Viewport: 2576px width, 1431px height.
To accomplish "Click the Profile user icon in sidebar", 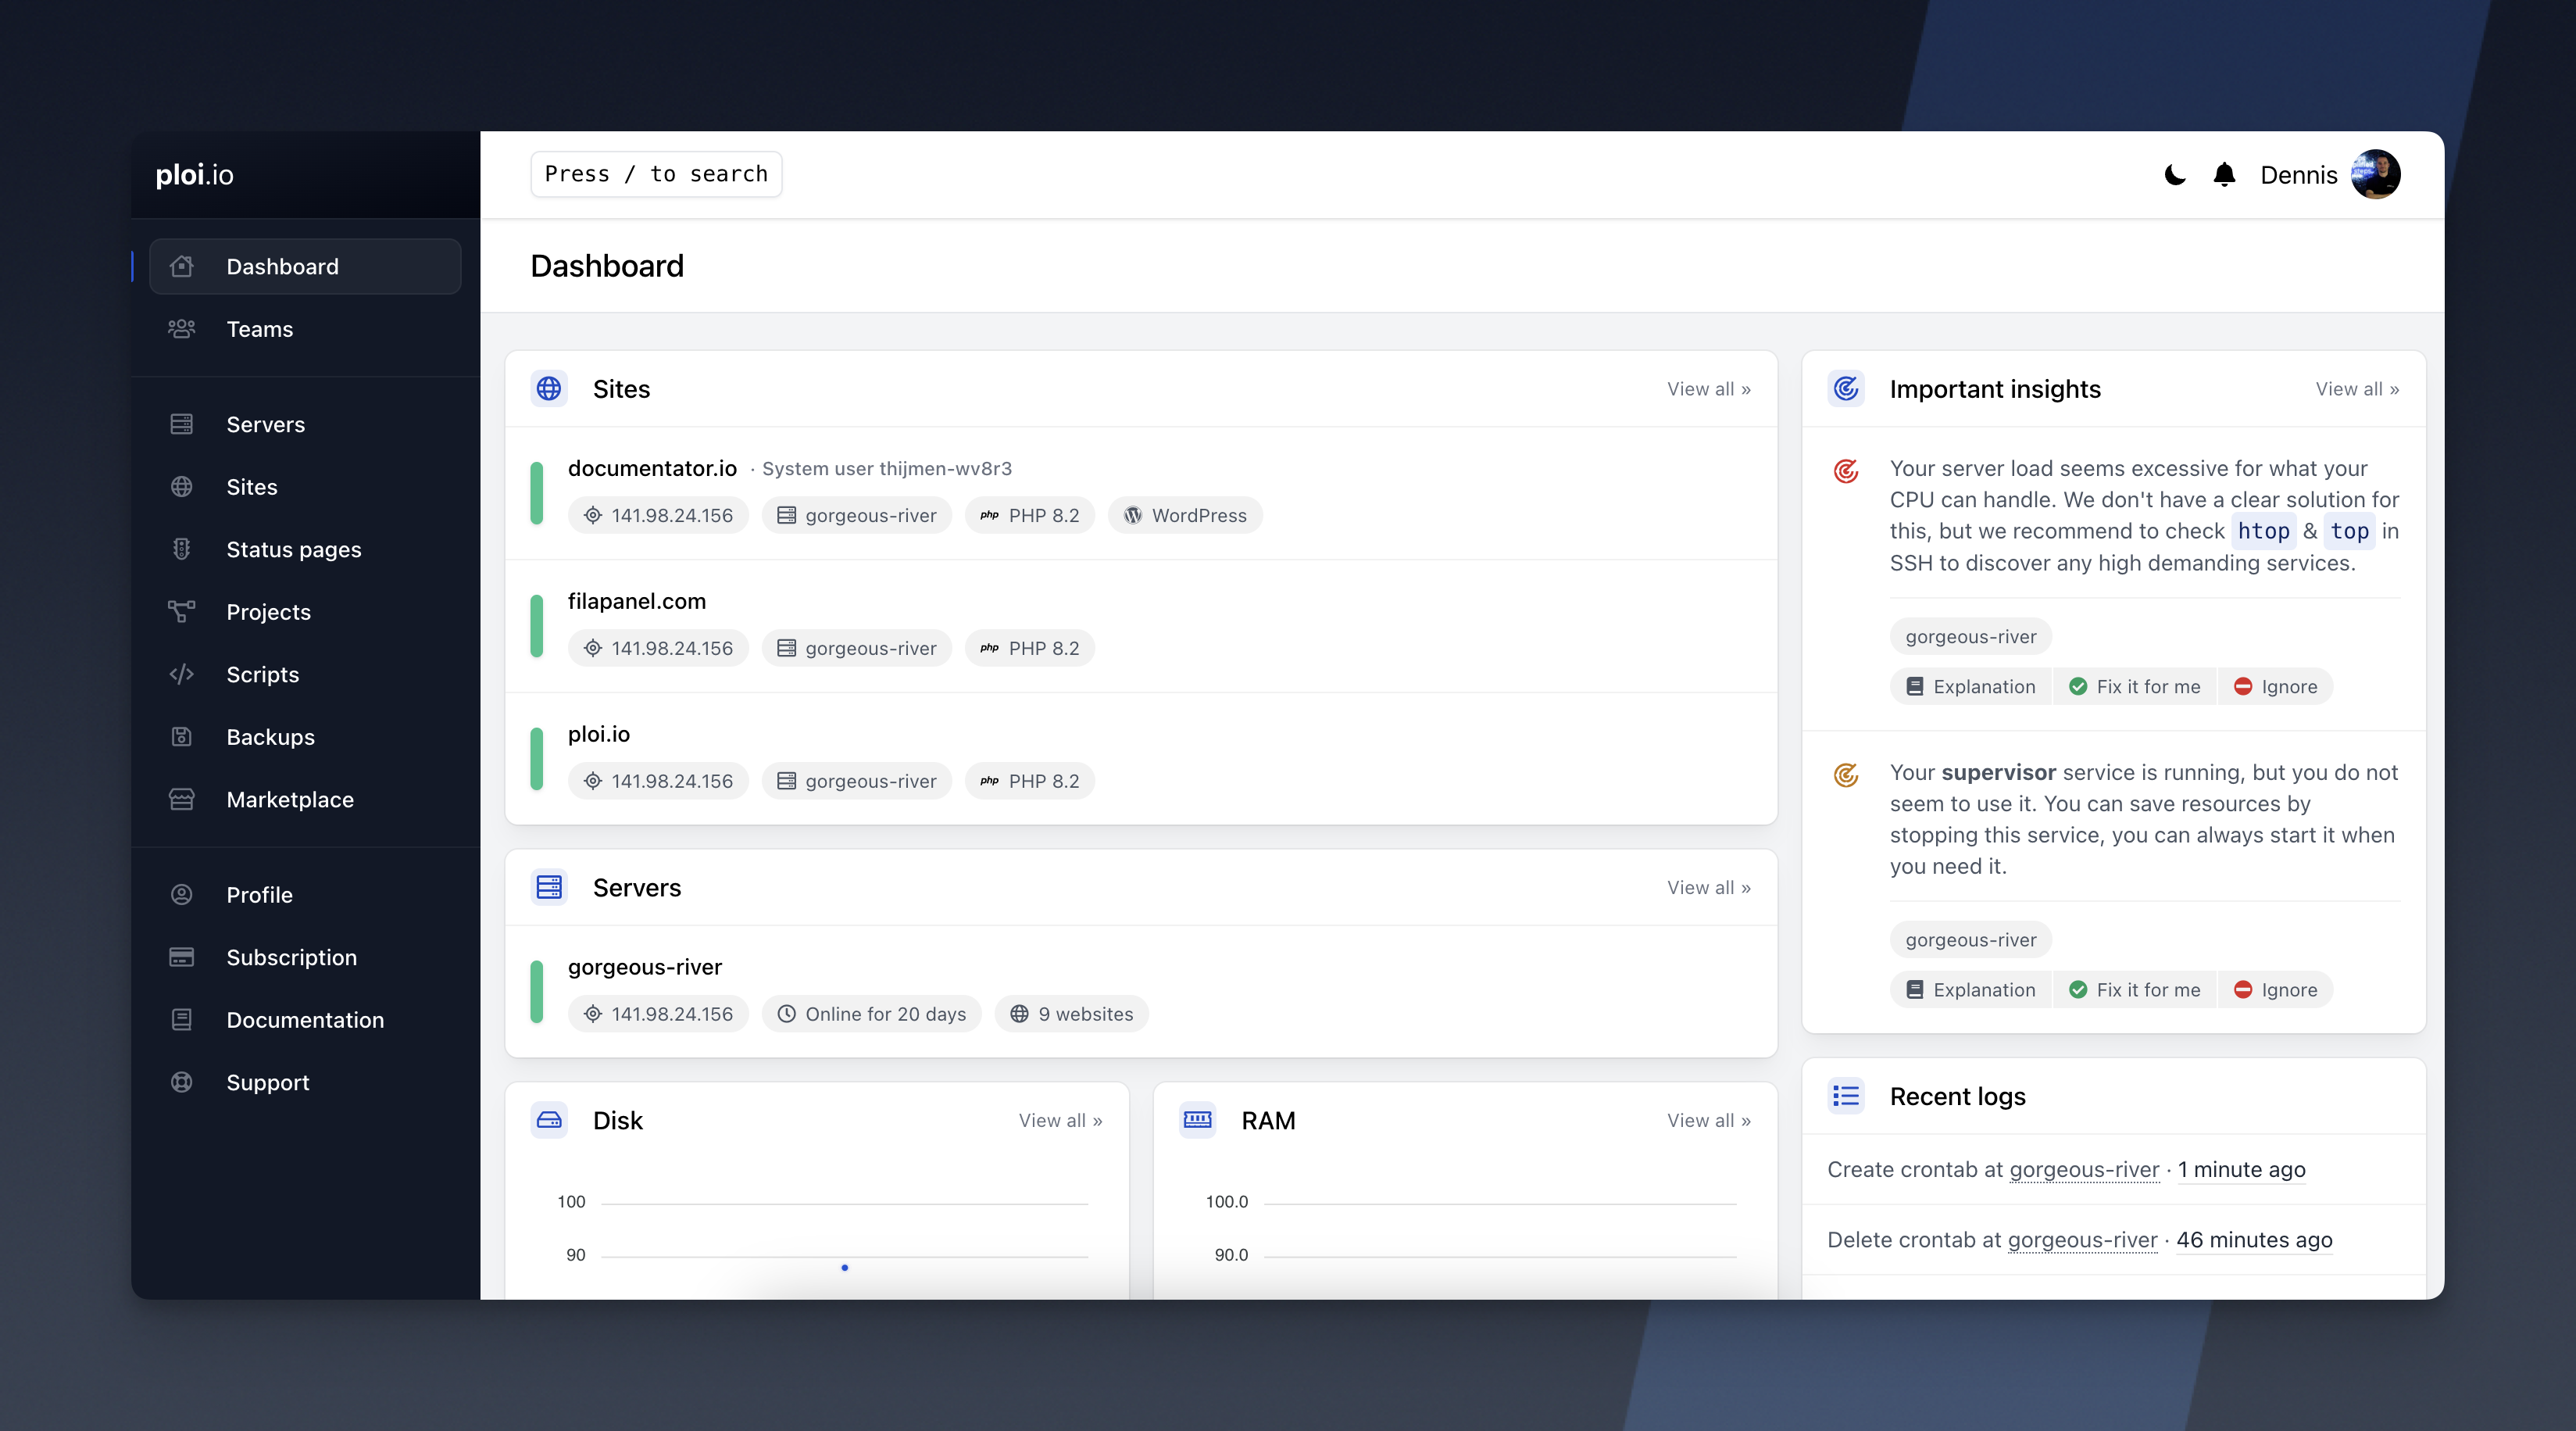I will point(181,894).
